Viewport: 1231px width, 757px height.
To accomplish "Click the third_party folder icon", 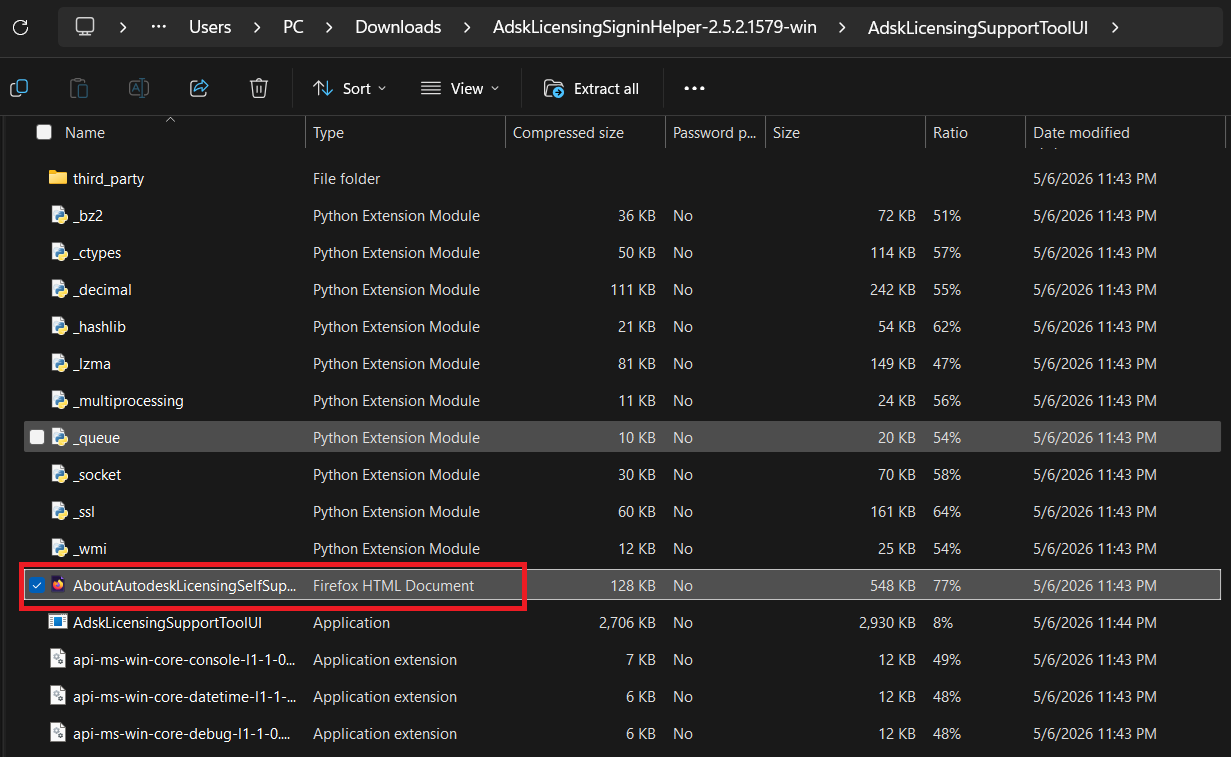I will 58,178.
